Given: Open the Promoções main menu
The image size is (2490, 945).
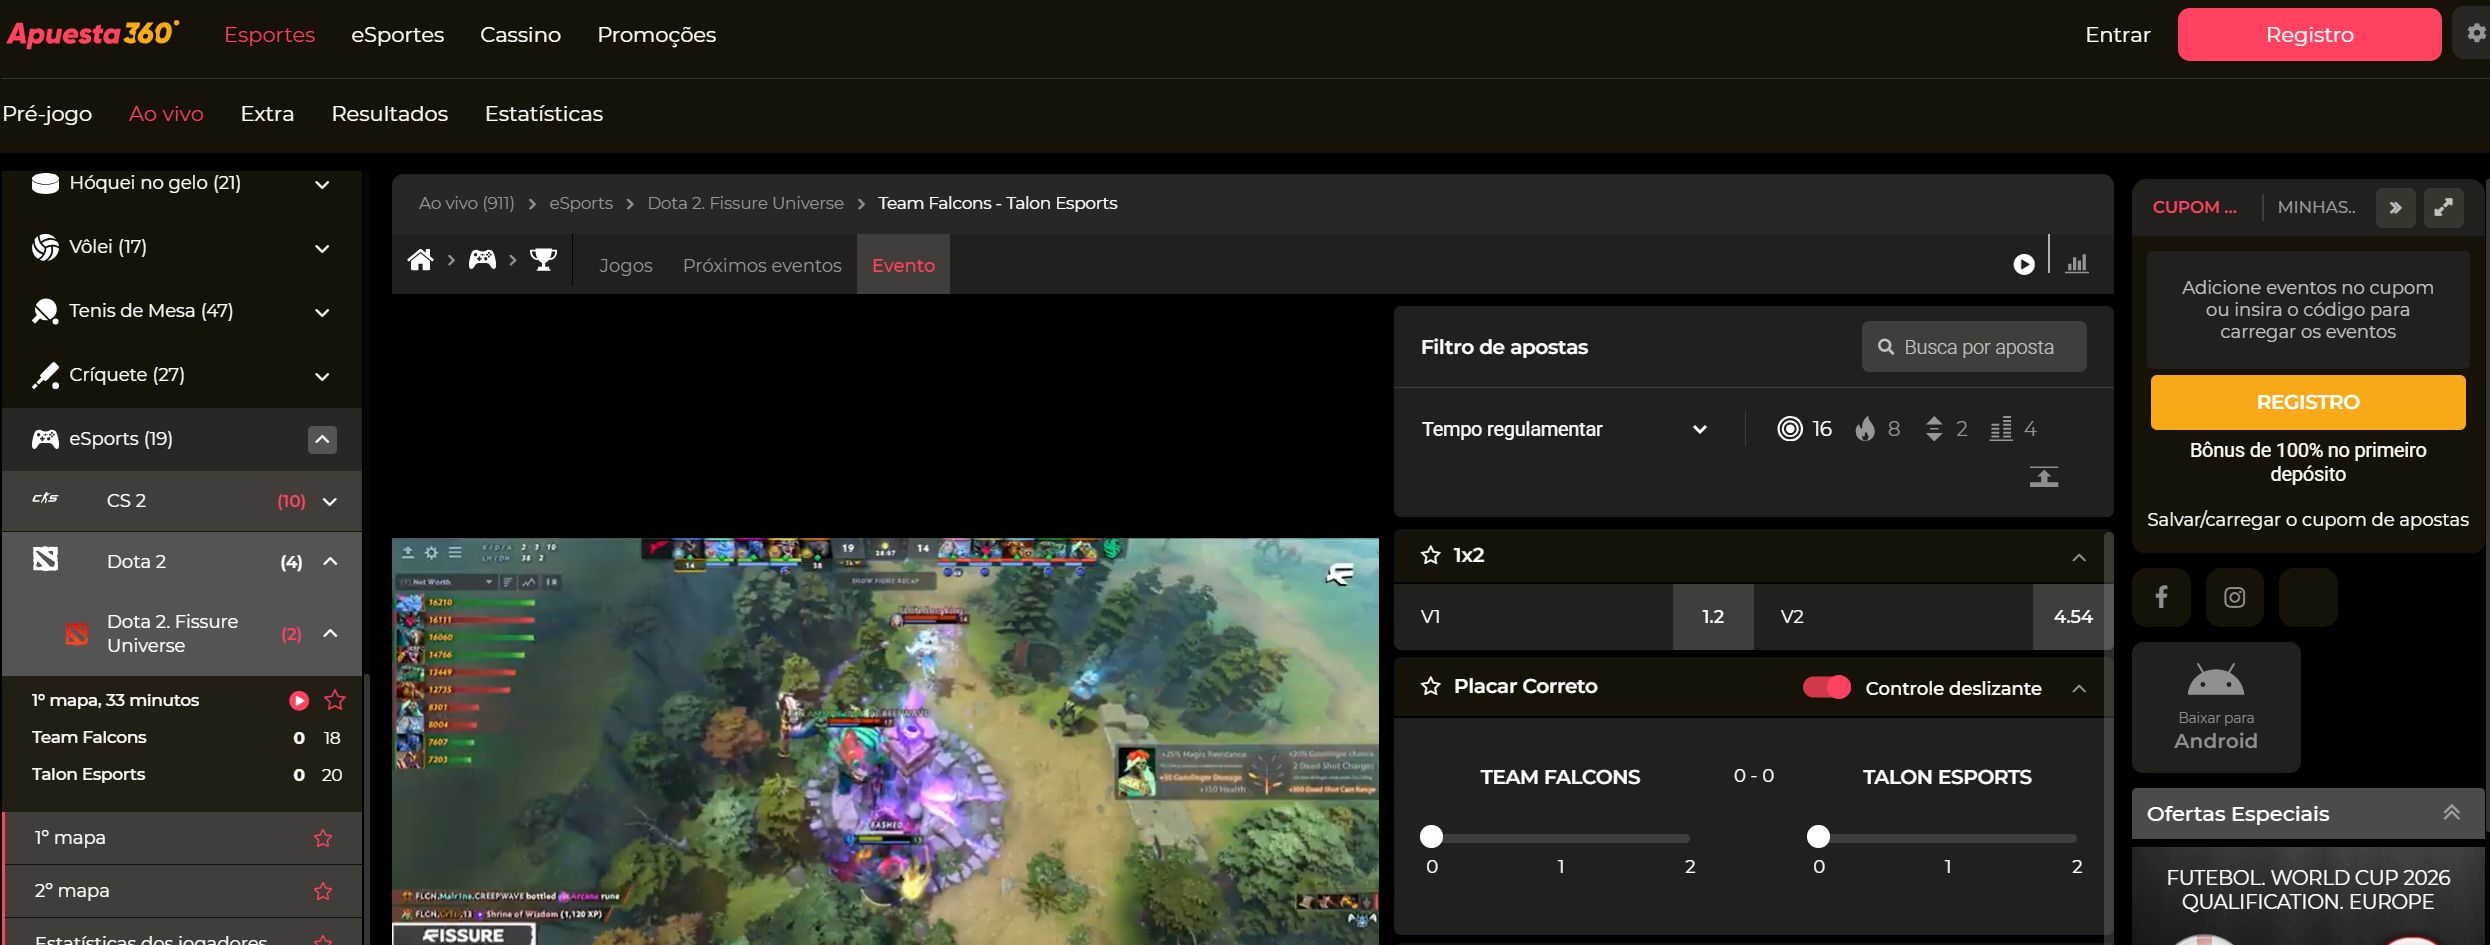Looking at the screenshot, I should 656,35.
